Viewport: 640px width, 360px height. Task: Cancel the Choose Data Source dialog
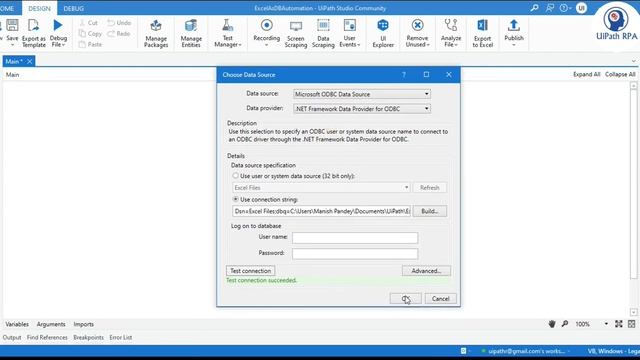coord(440,299)
